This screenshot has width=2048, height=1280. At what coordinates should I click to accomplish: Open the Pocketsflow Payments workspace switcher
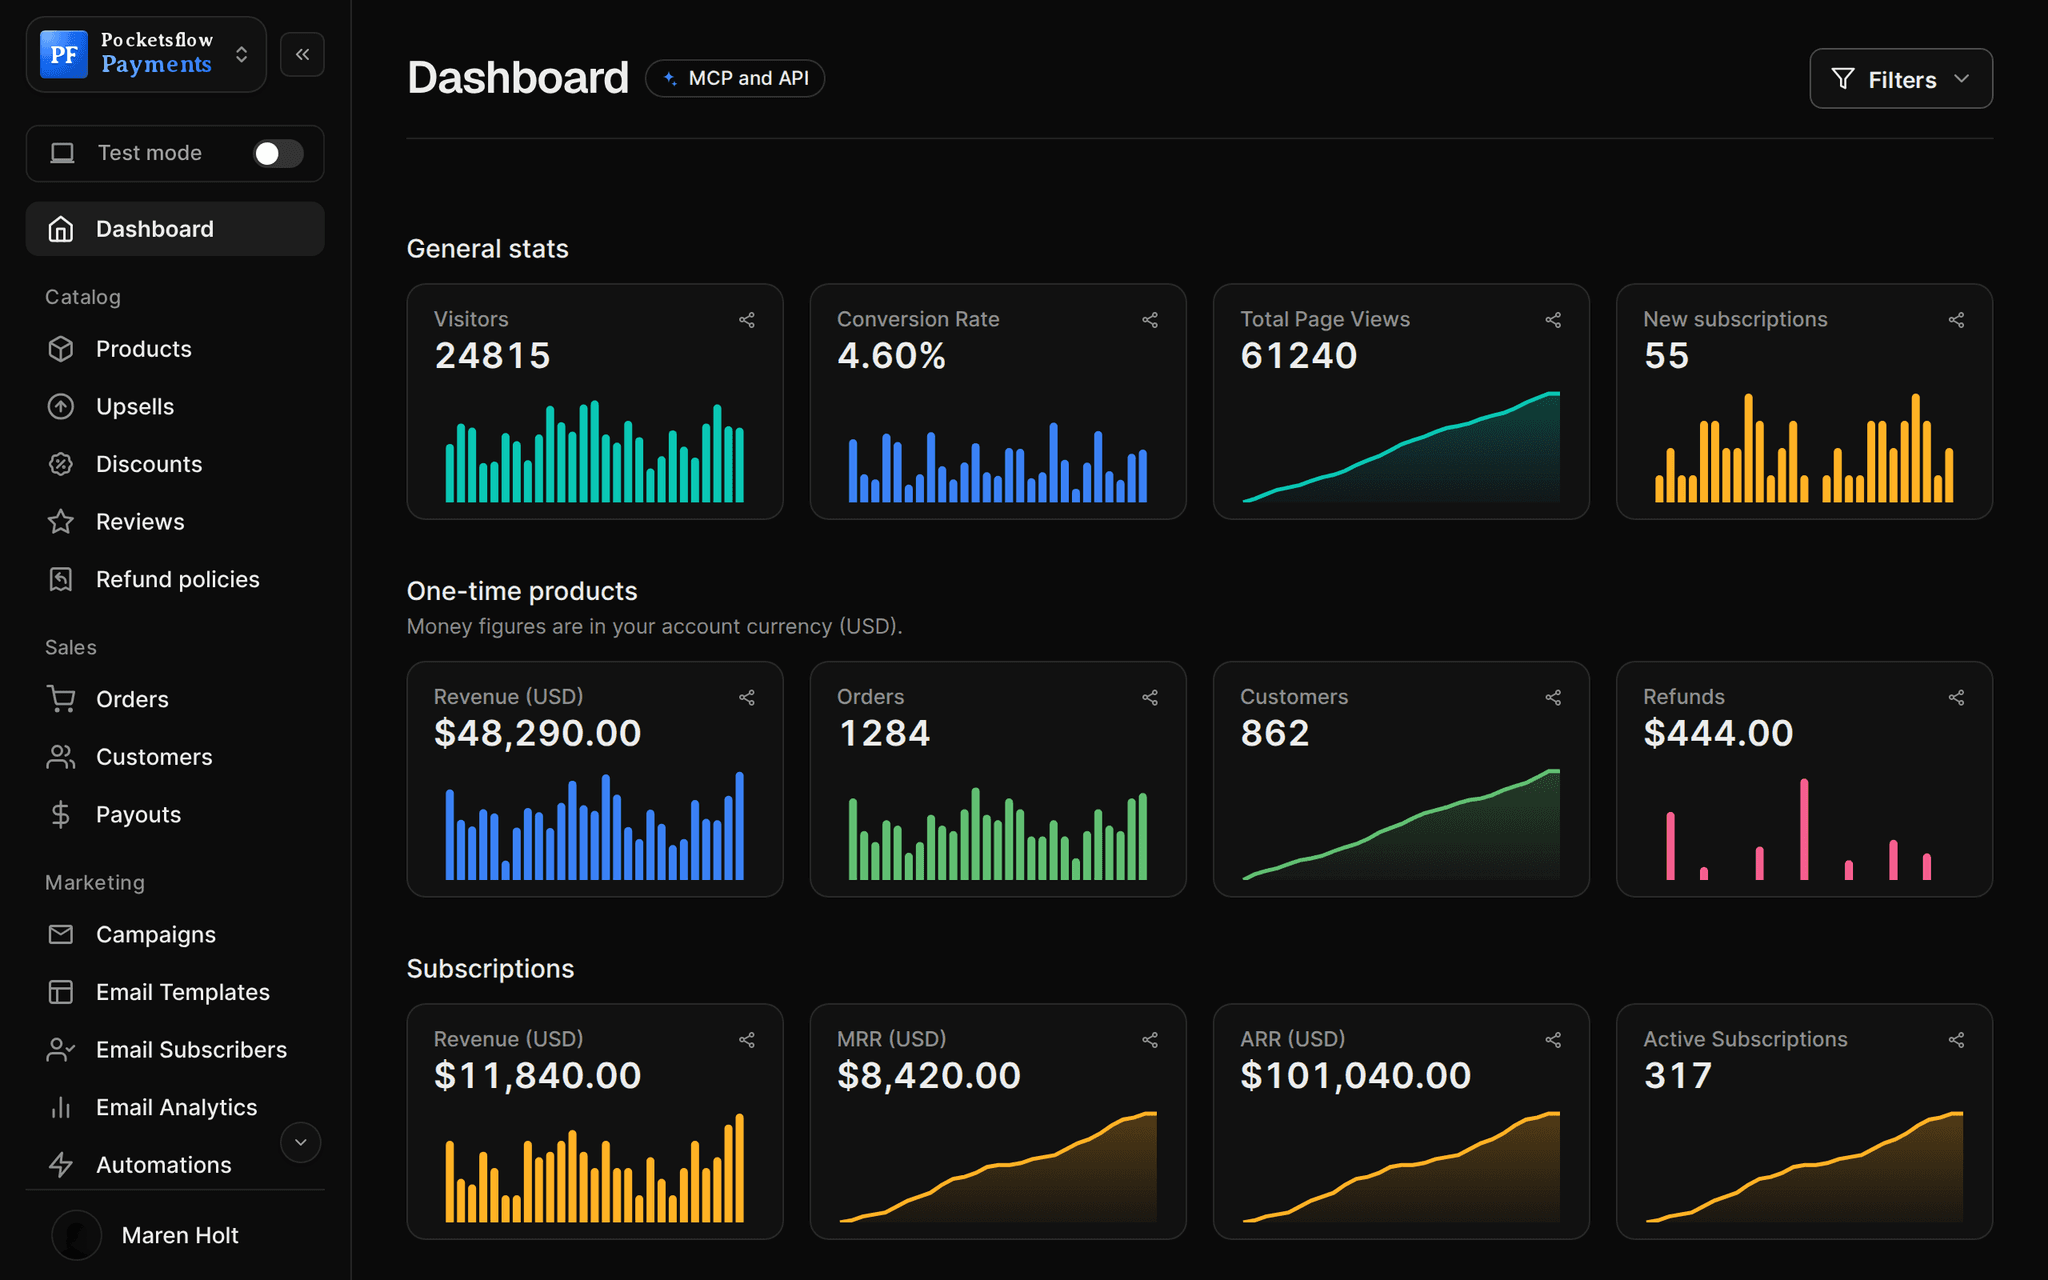[x=146, y=54]
